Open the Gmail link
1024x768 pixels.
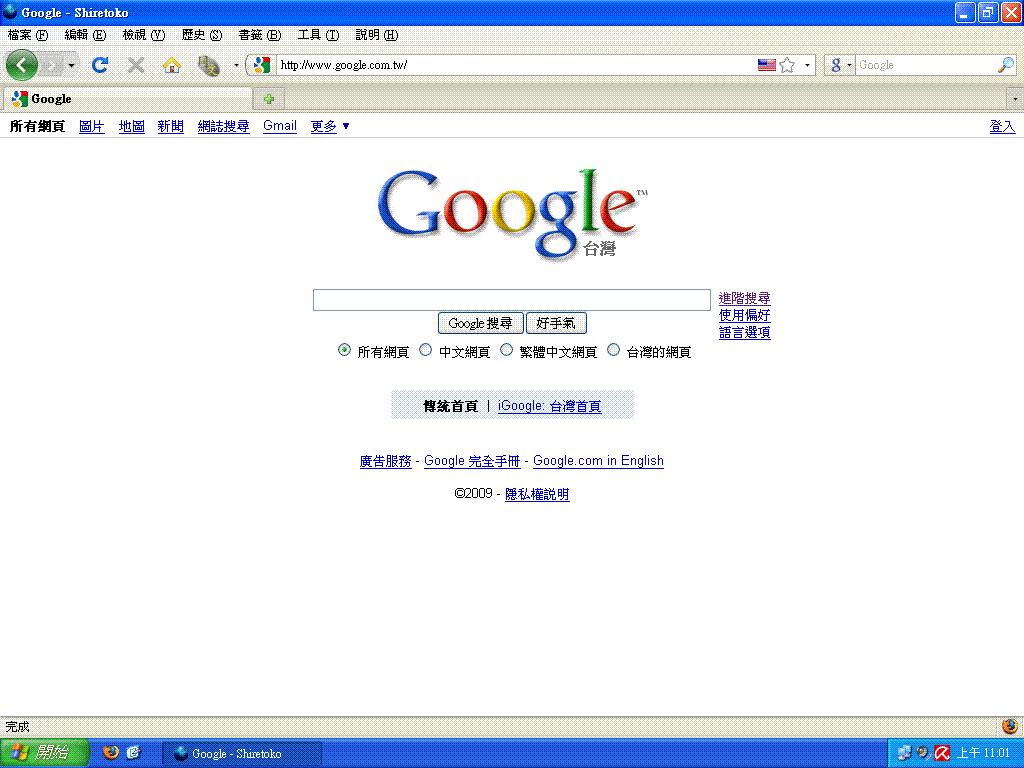[280, 126]
